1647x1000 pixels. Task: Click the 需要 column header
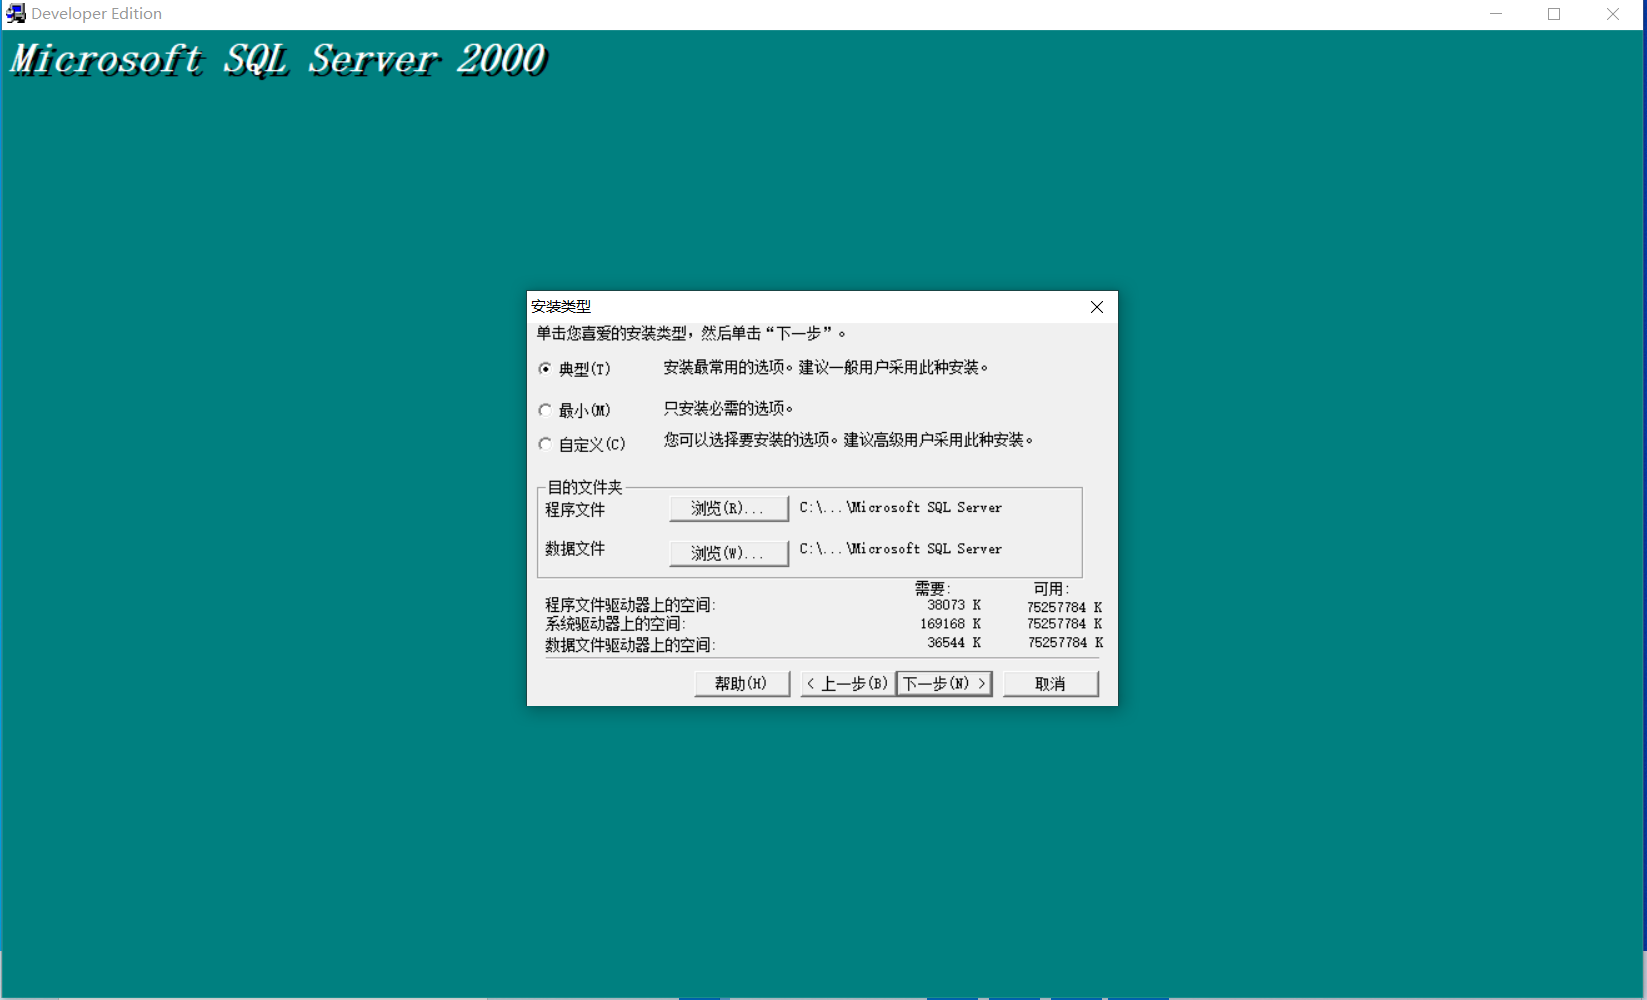click(x=932, y=588)
